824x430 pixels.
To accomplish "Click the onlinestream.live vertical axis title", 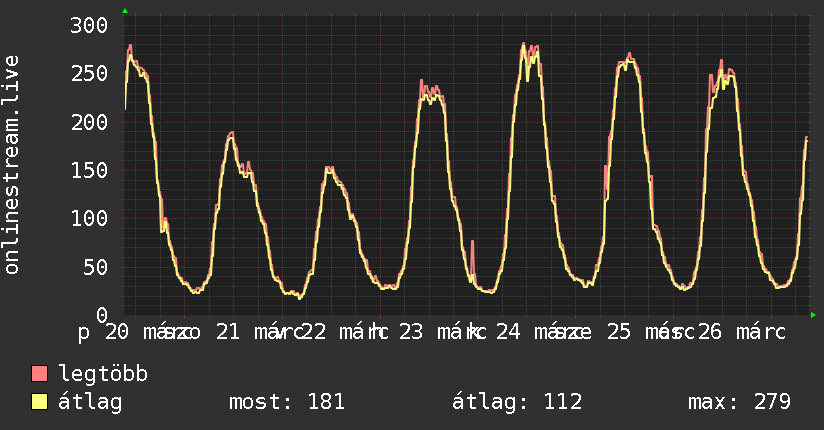I will (x=12, y=165).
